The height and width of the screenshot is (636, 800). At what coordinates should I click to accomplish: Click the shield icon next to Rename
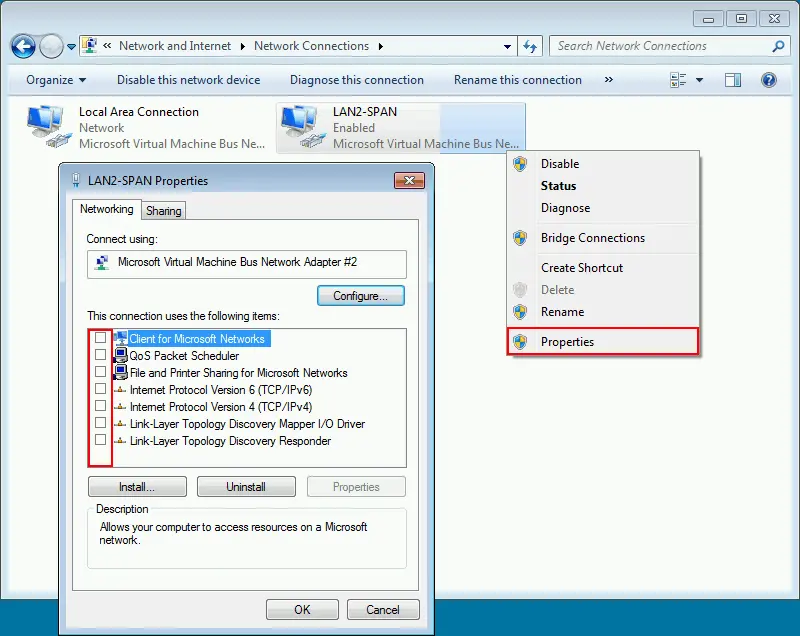[520, 312]
